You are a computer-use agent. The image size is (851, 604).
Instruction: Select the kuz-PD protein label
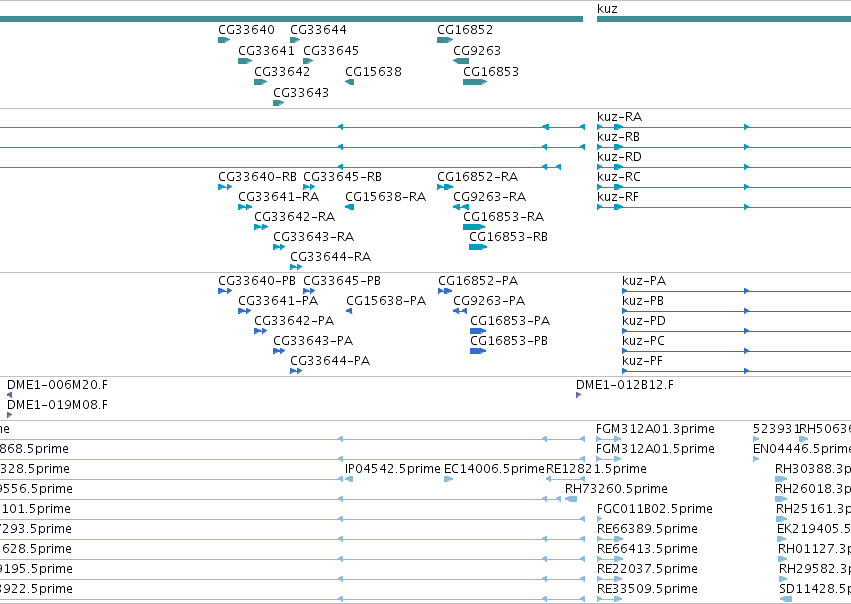[x=644, y=321]
